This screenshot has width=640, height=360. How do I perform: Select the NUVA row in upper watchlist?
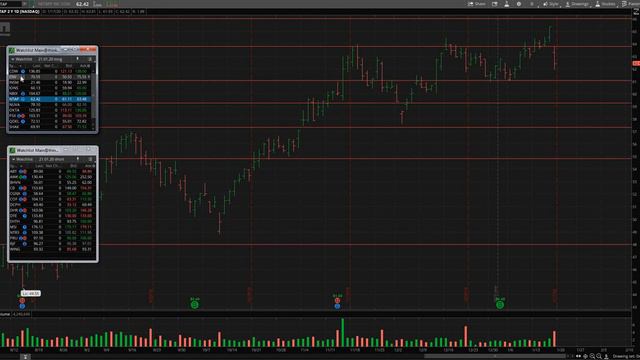[x=50, y=105]
